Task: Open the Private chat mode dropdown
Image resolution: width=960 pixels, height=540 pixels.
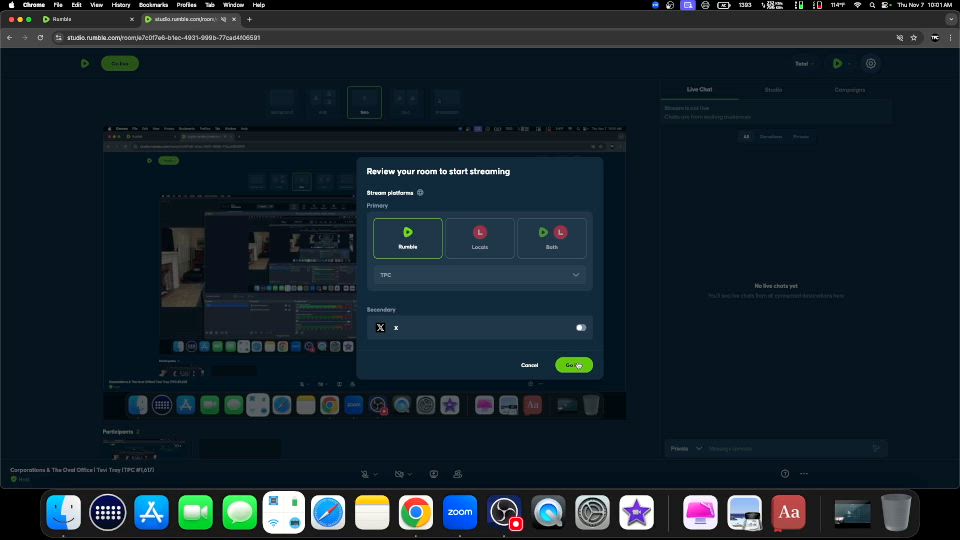Action: click(685, 449)
